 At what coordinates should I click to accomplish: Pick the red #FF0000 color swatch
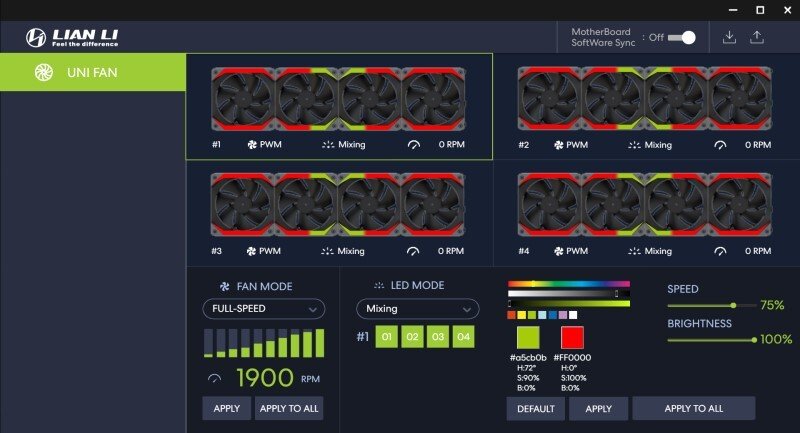coord(572,337)
